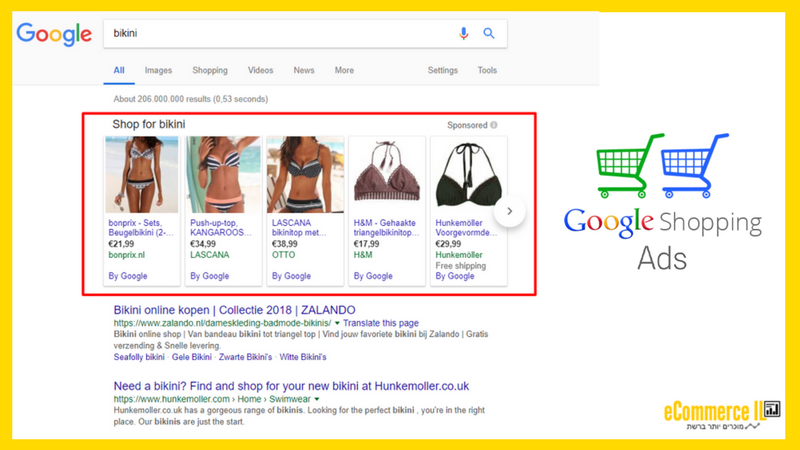Screen dimensions: 800x450
Task: Switch to the News tab
Action: (304, 70)
